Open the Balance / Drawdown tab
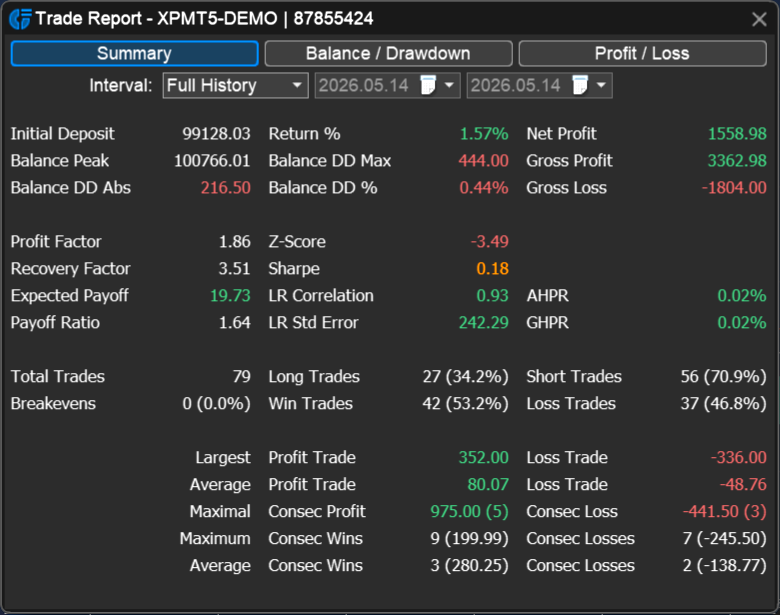The height and width of the screenshot is (615, 780). [388, 53]
